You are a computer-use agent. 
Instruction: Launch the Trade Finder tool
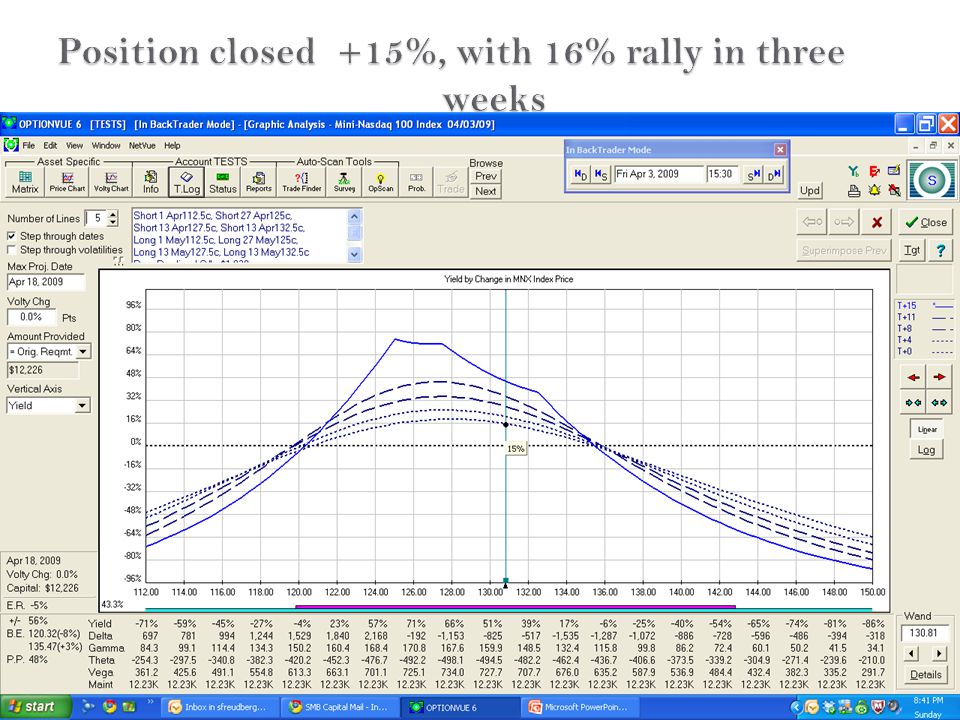click(x=301, y=182)
